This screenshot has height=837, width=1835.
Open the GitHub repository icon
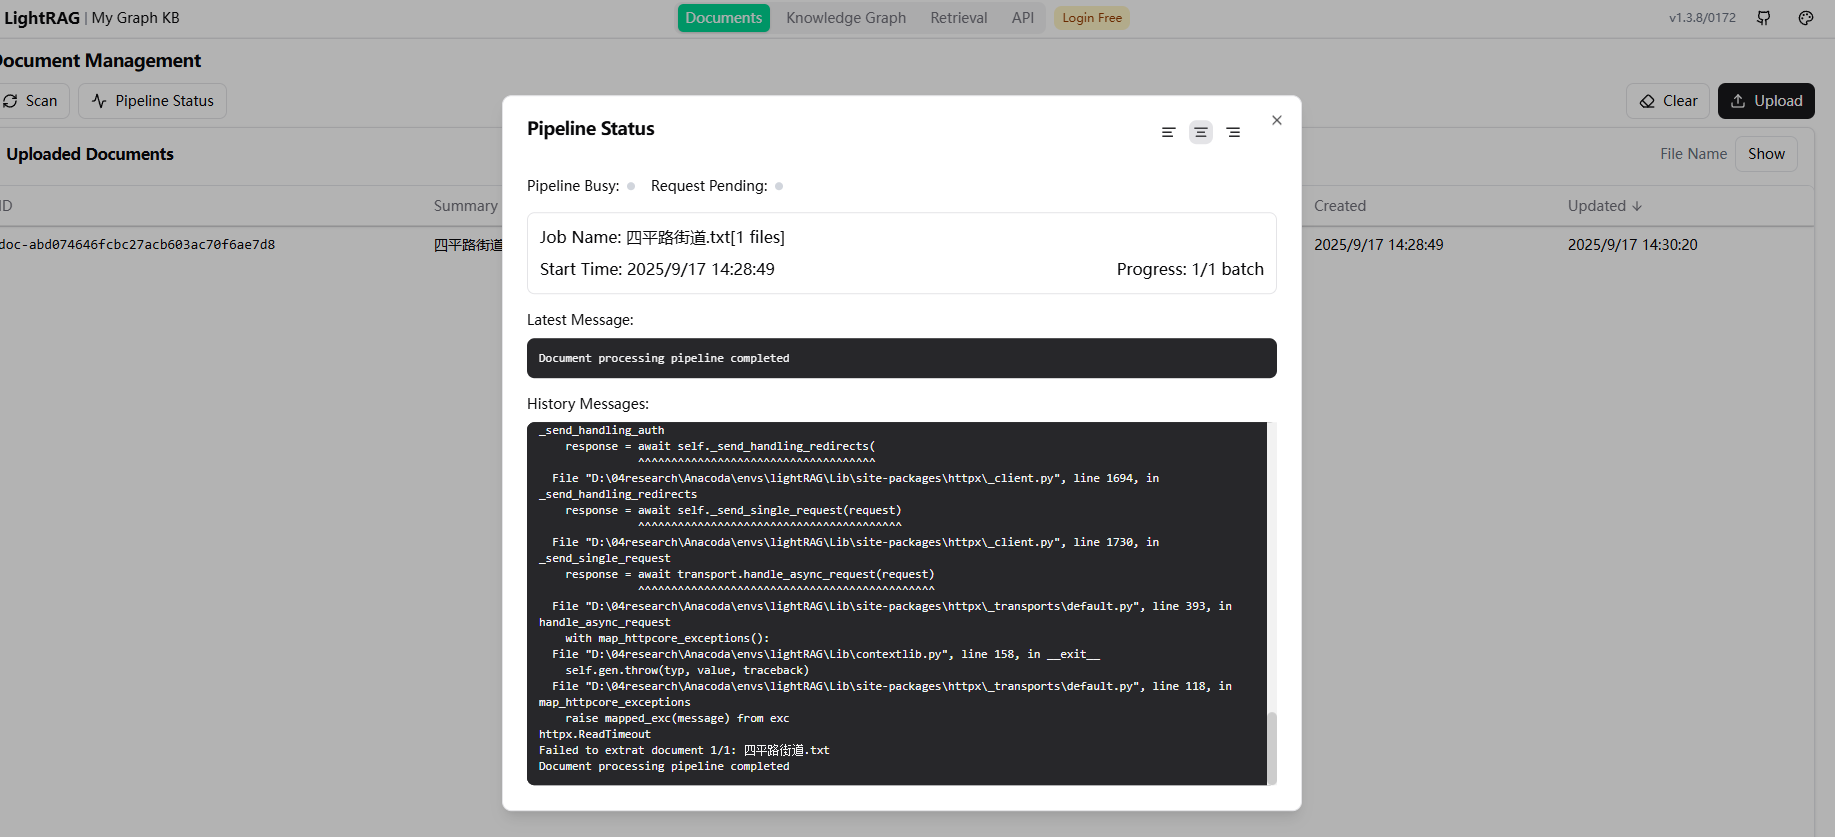point(1764,18)
